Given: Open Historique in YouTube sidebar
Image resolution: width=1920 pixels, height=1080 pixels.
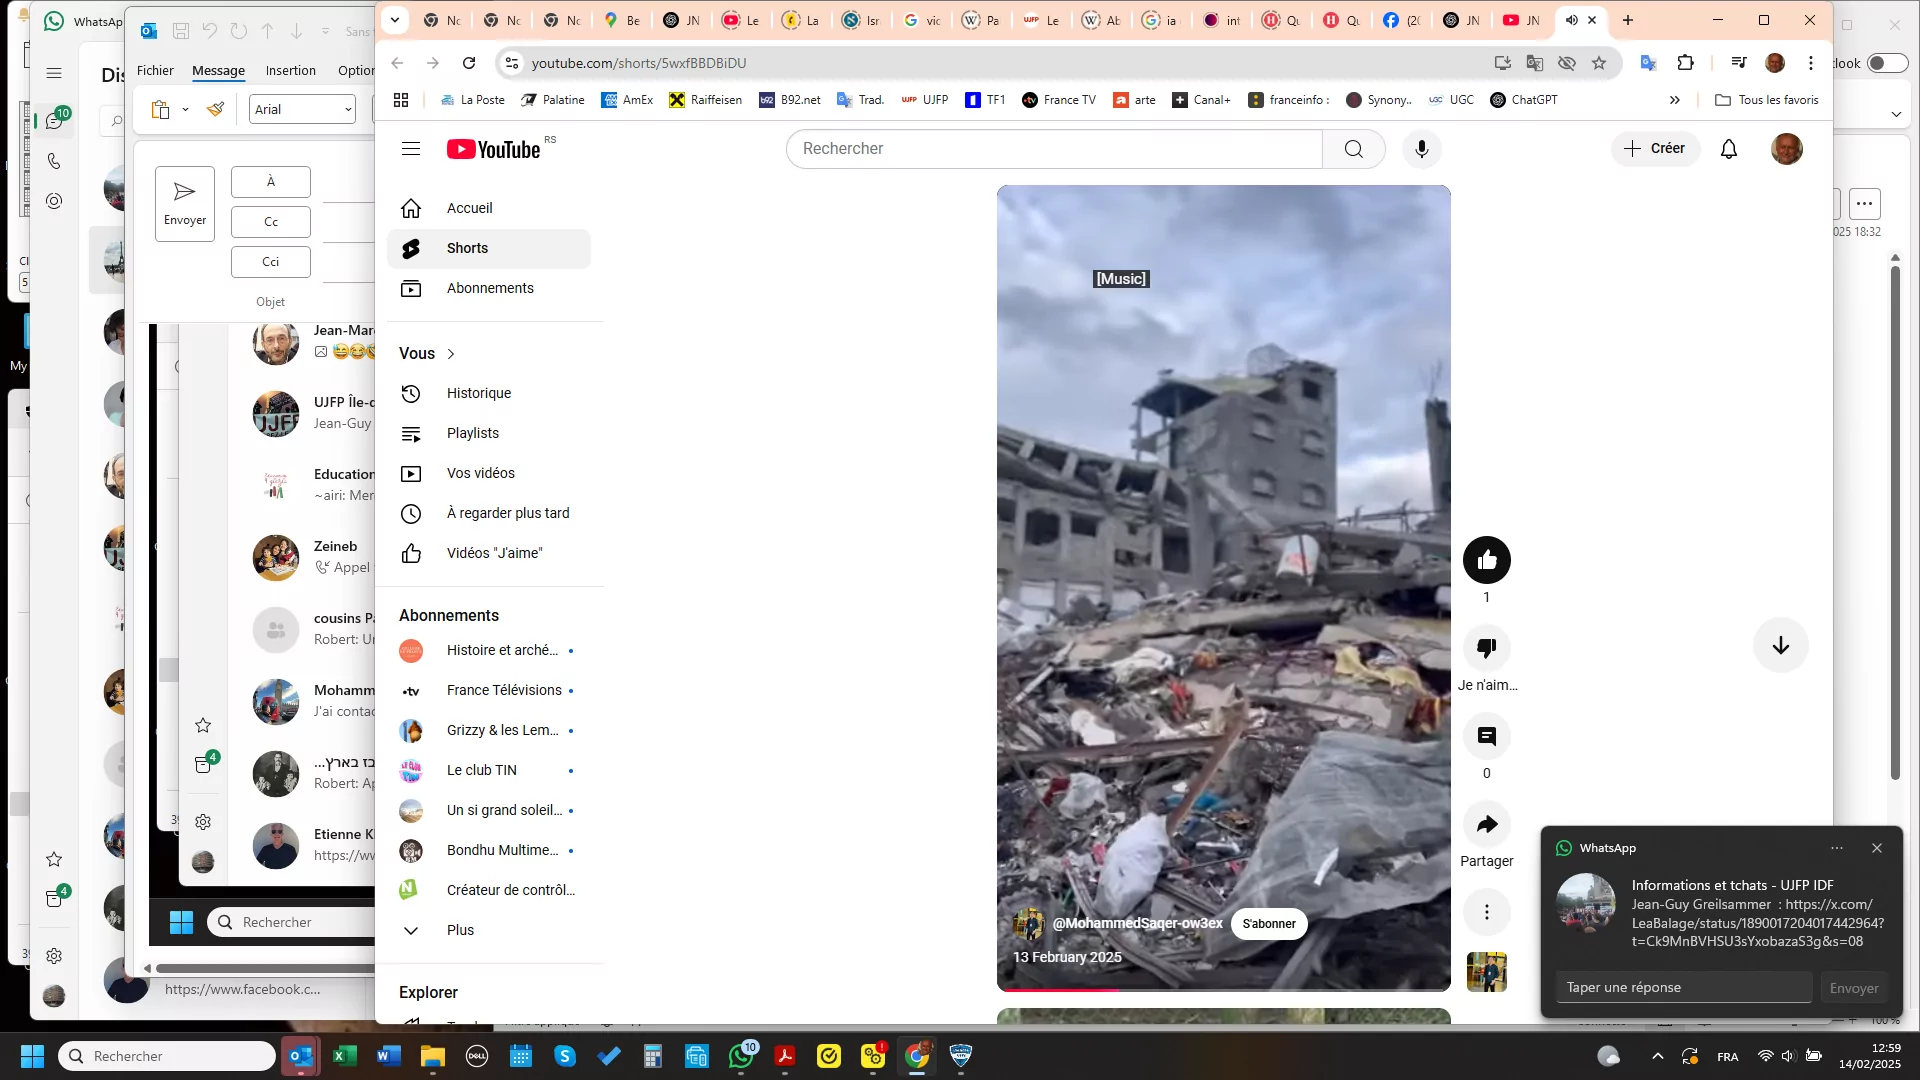Looking at the screenshot, I should pyautogui.click(x=489, y=393).
